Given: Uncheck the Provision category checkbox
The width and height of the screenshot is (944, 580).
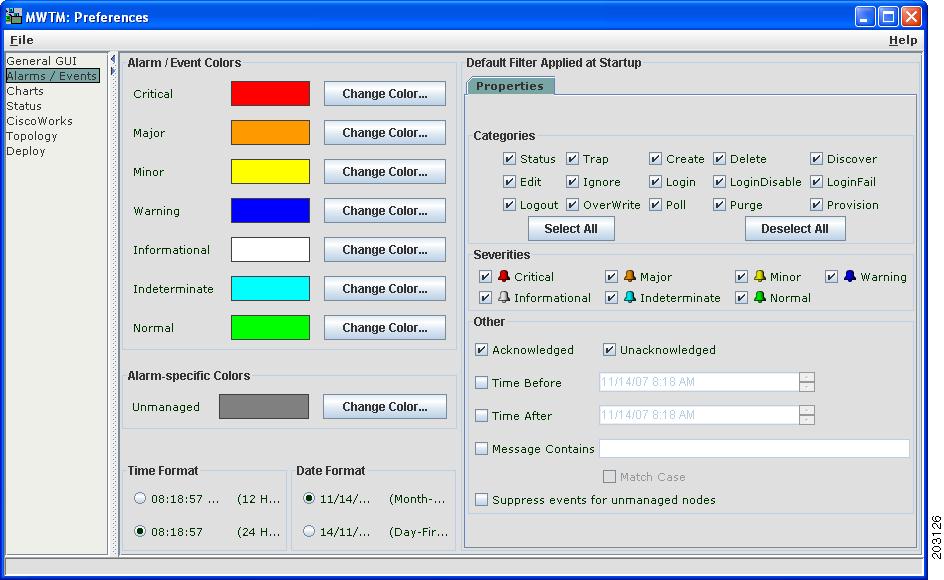Looking at the screenshot, I should [816, 205].
